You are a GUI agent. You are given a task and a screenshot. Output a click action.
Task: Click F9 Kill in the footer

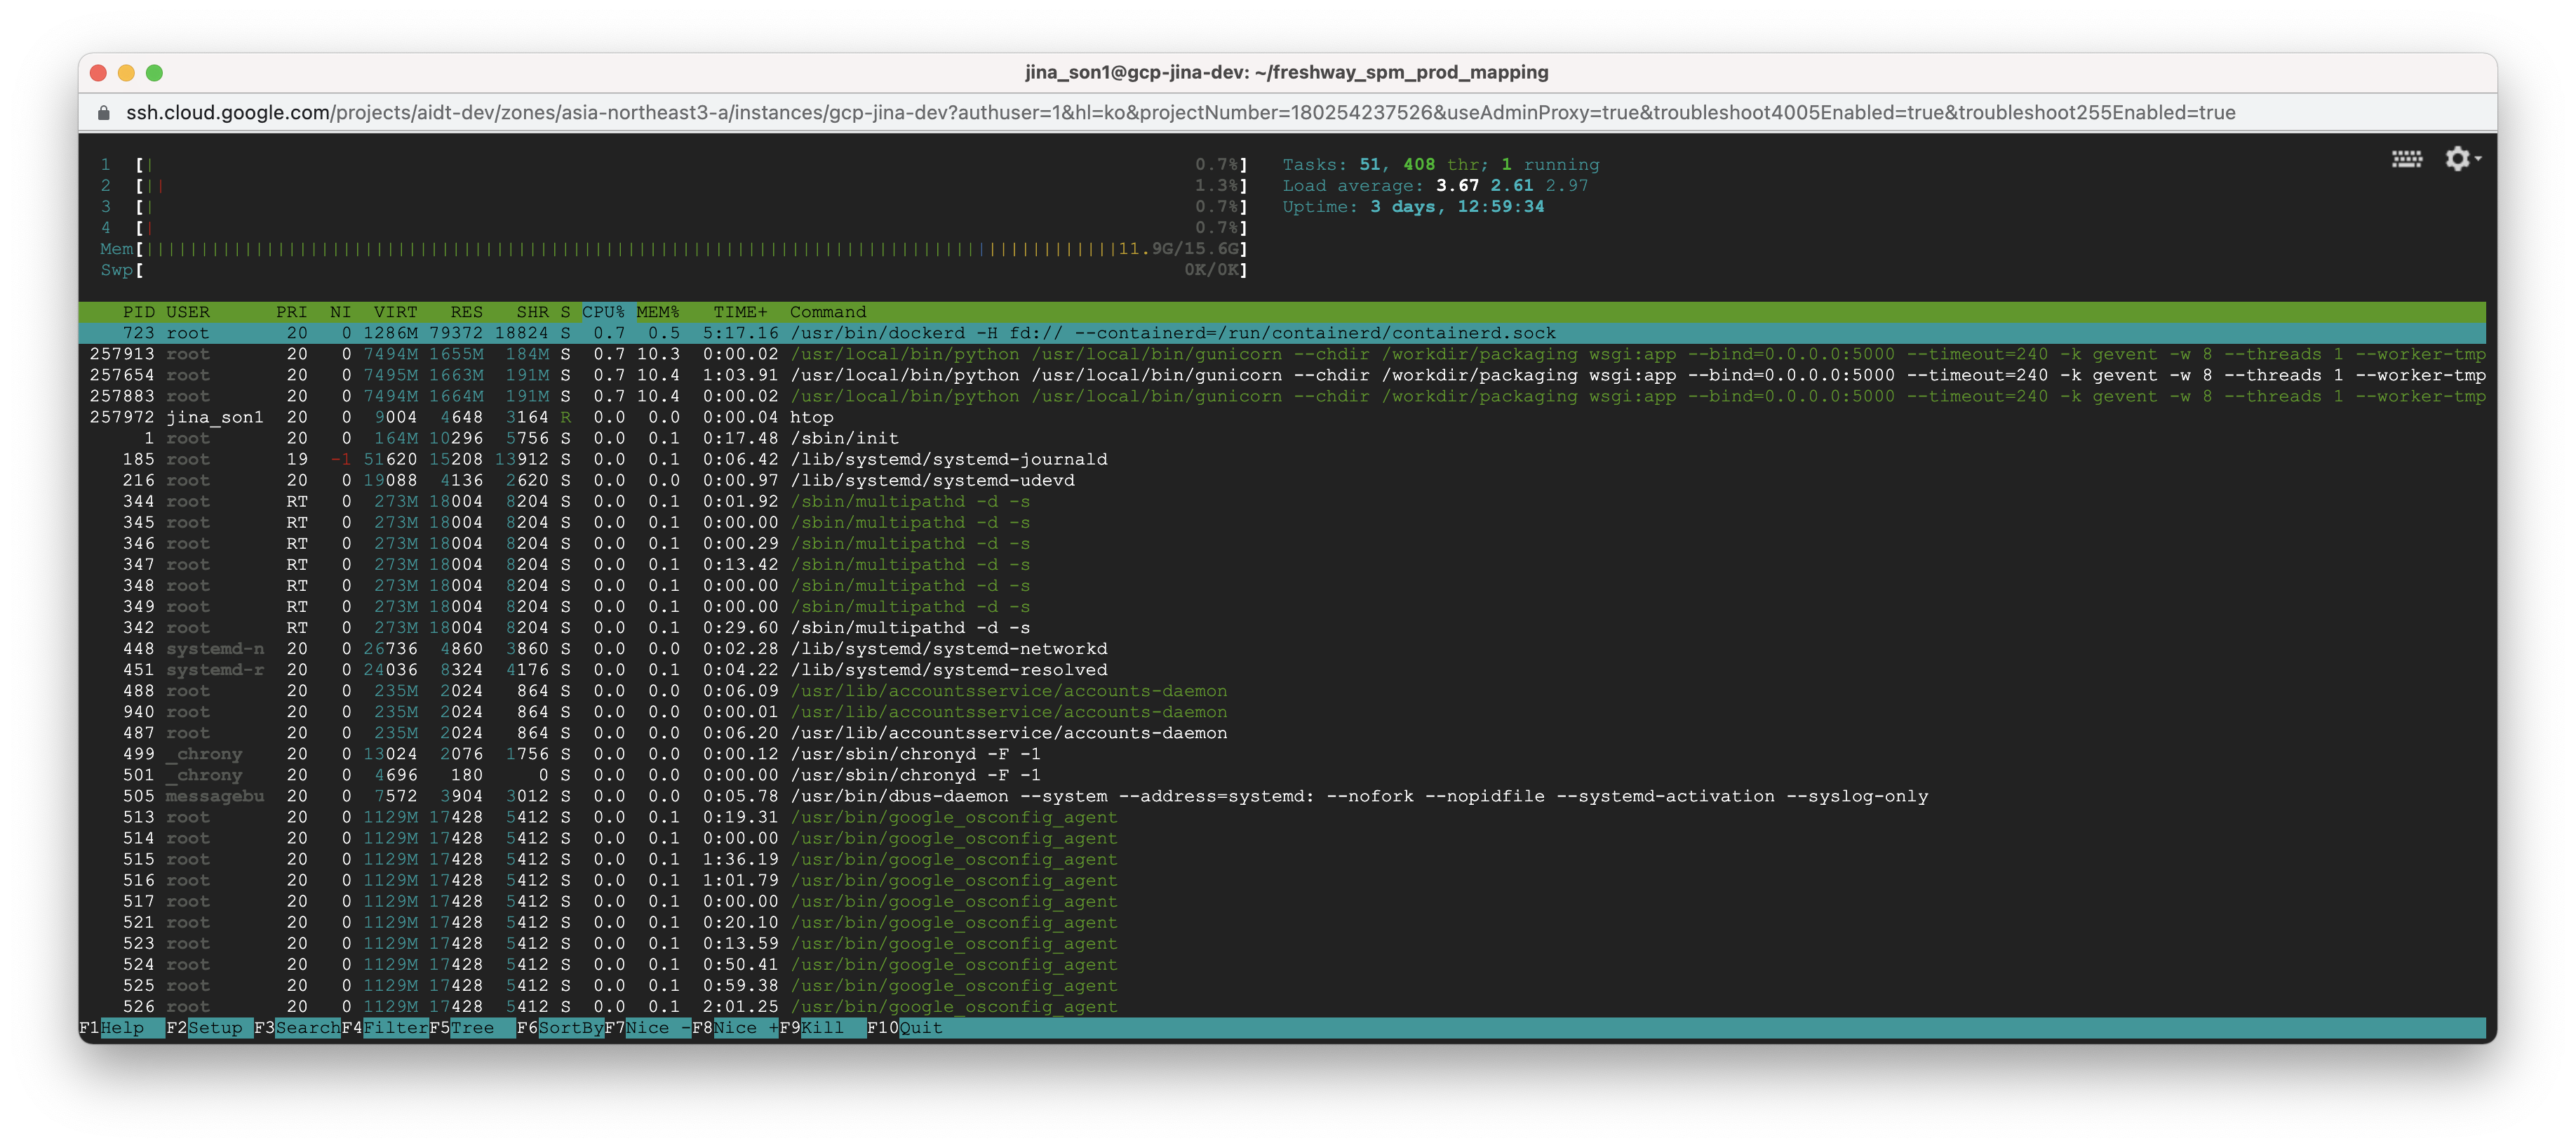click(822, 1028)
